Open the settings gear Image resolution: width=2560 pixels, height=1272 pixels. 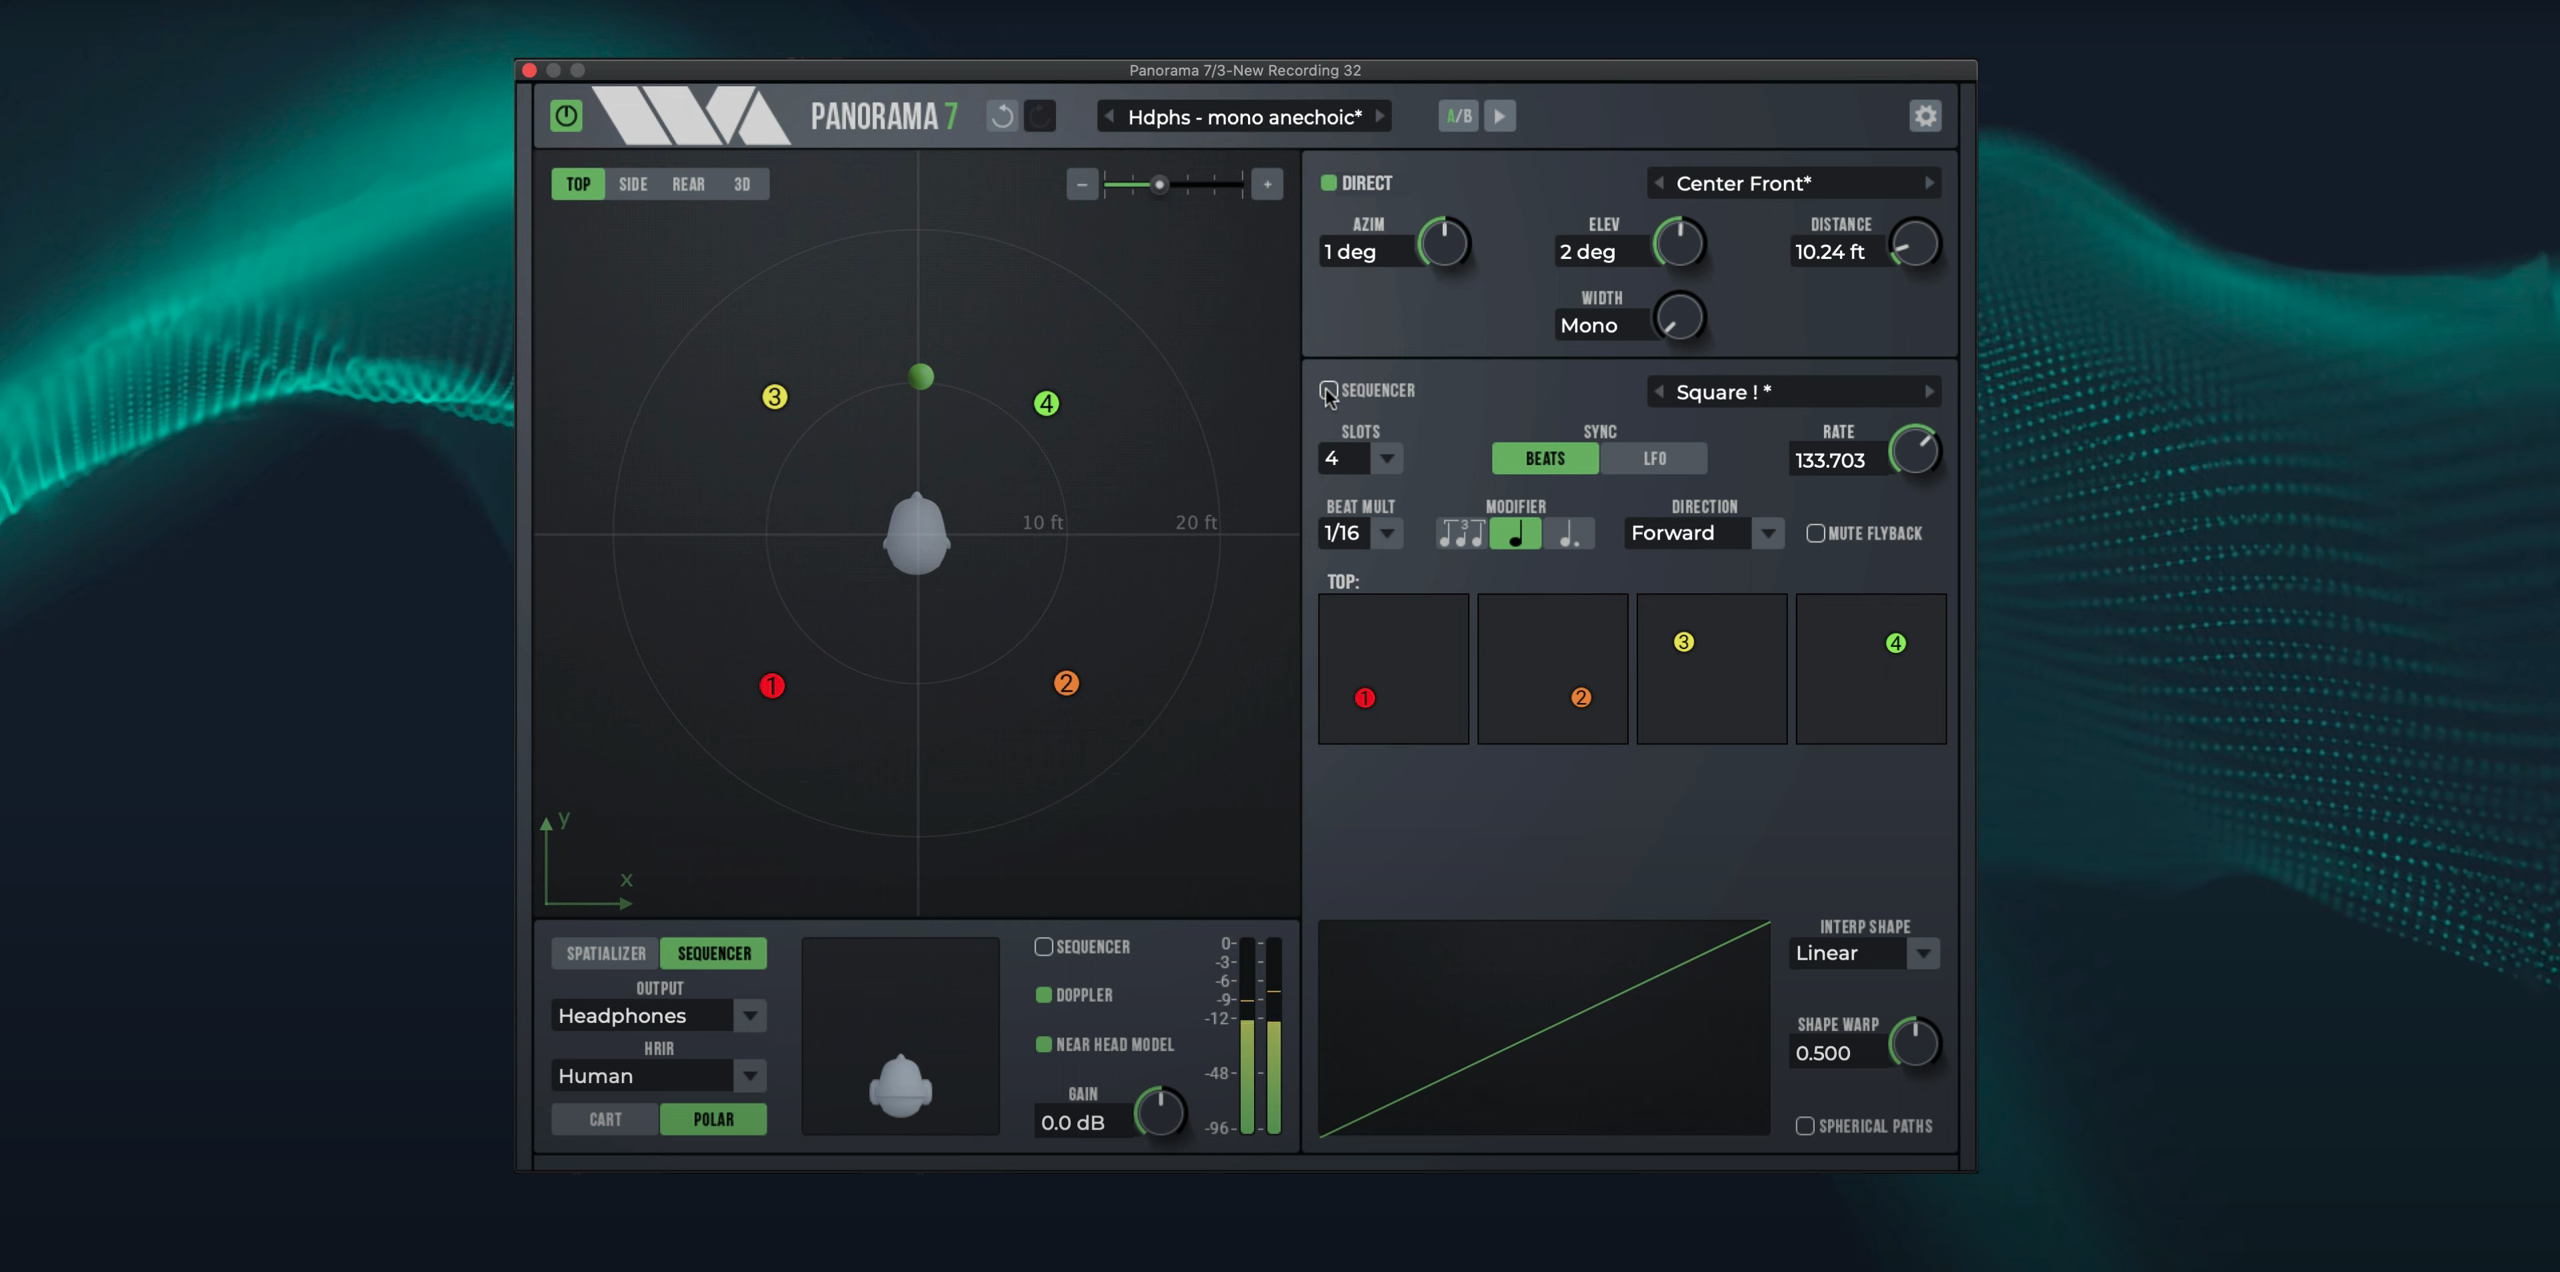coord(1925,116)
